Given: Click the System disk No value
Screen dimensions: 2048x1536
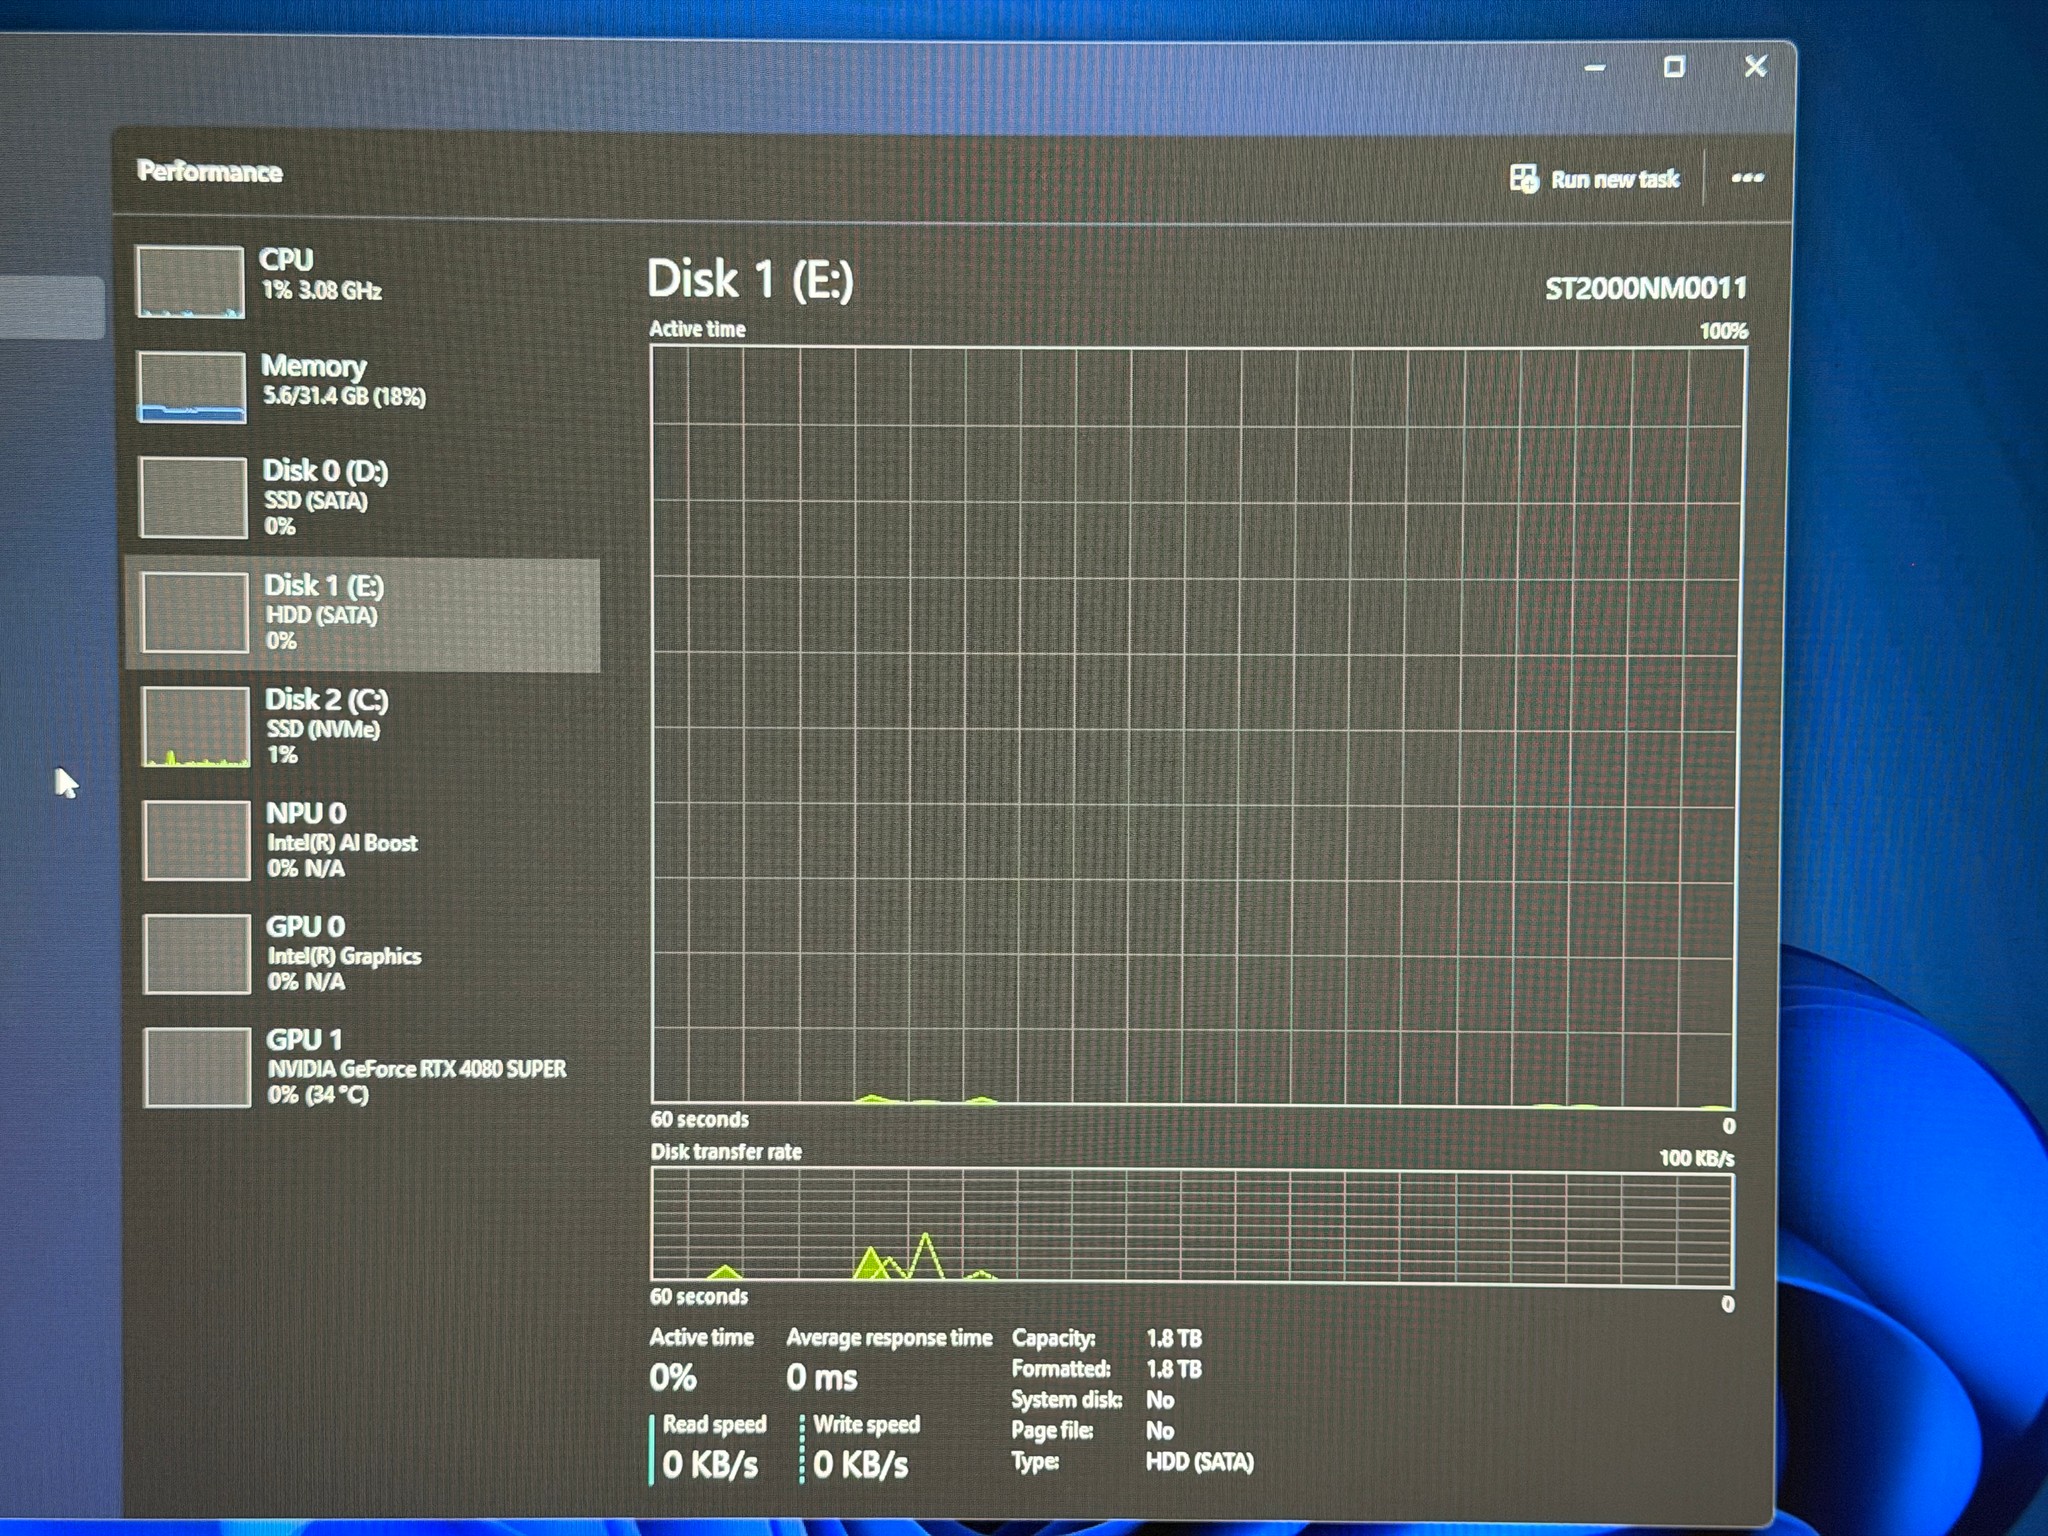Looking at the screenshot, I should coord(1160,1400).
